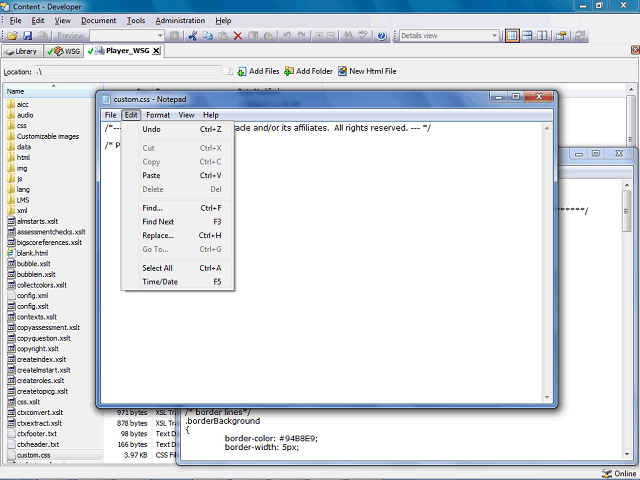This screenshot has height=480, width=640.
Task: Click the Undo arrow toolbar icon
Action: [287, 36]
